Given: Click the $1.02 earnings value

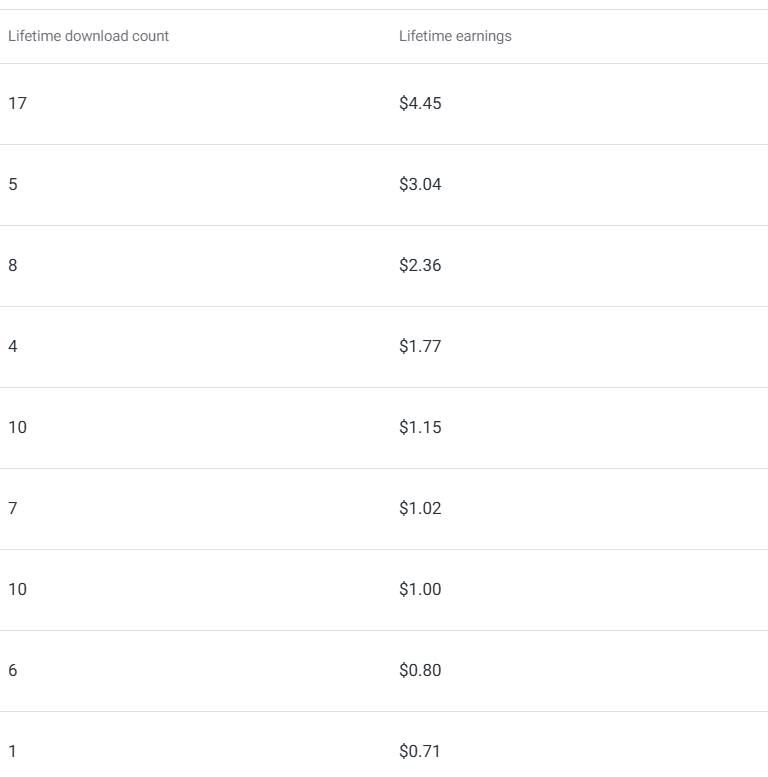Looking at the screenshot, I should pos(420,508).
